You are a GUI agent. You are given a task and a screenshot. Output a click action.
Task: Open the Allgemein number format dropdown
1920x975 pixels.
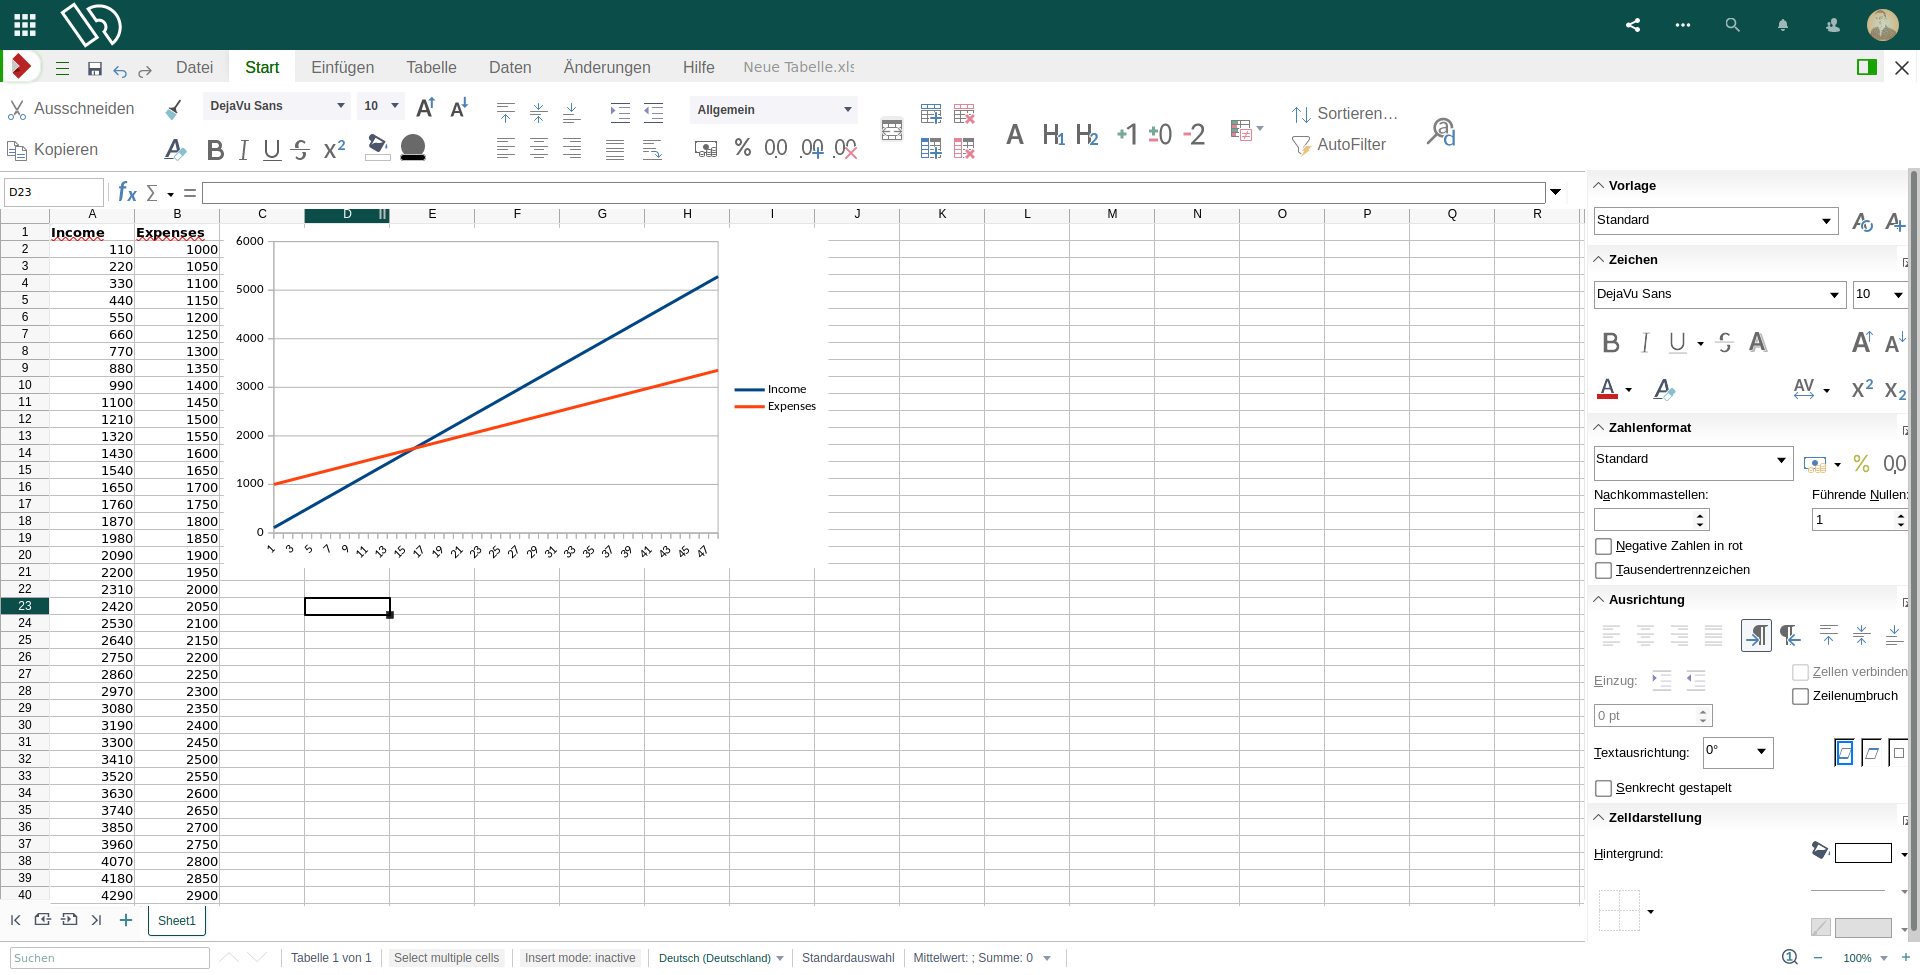(773, 110)
